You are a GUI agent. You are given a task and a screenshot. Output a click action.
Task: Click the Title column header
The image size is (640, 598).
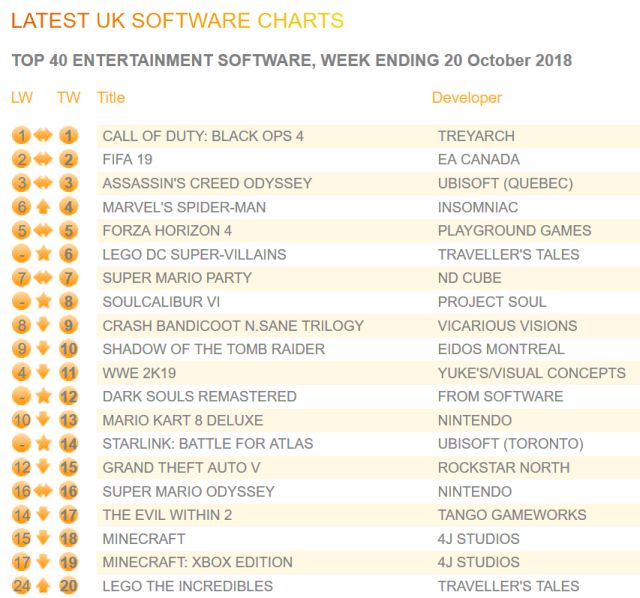click(111, 98)
